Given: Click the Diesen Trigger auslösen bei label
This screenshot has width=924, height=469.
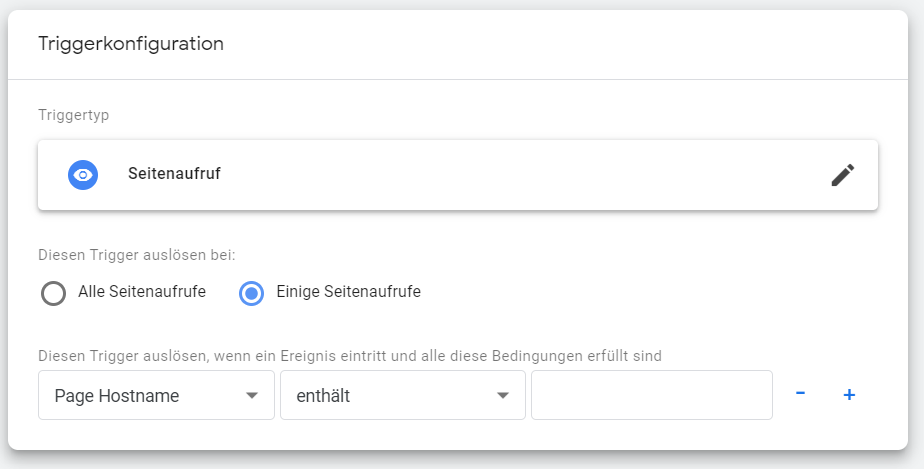Looking at the screenshot, I should click(x=137, y=255).
